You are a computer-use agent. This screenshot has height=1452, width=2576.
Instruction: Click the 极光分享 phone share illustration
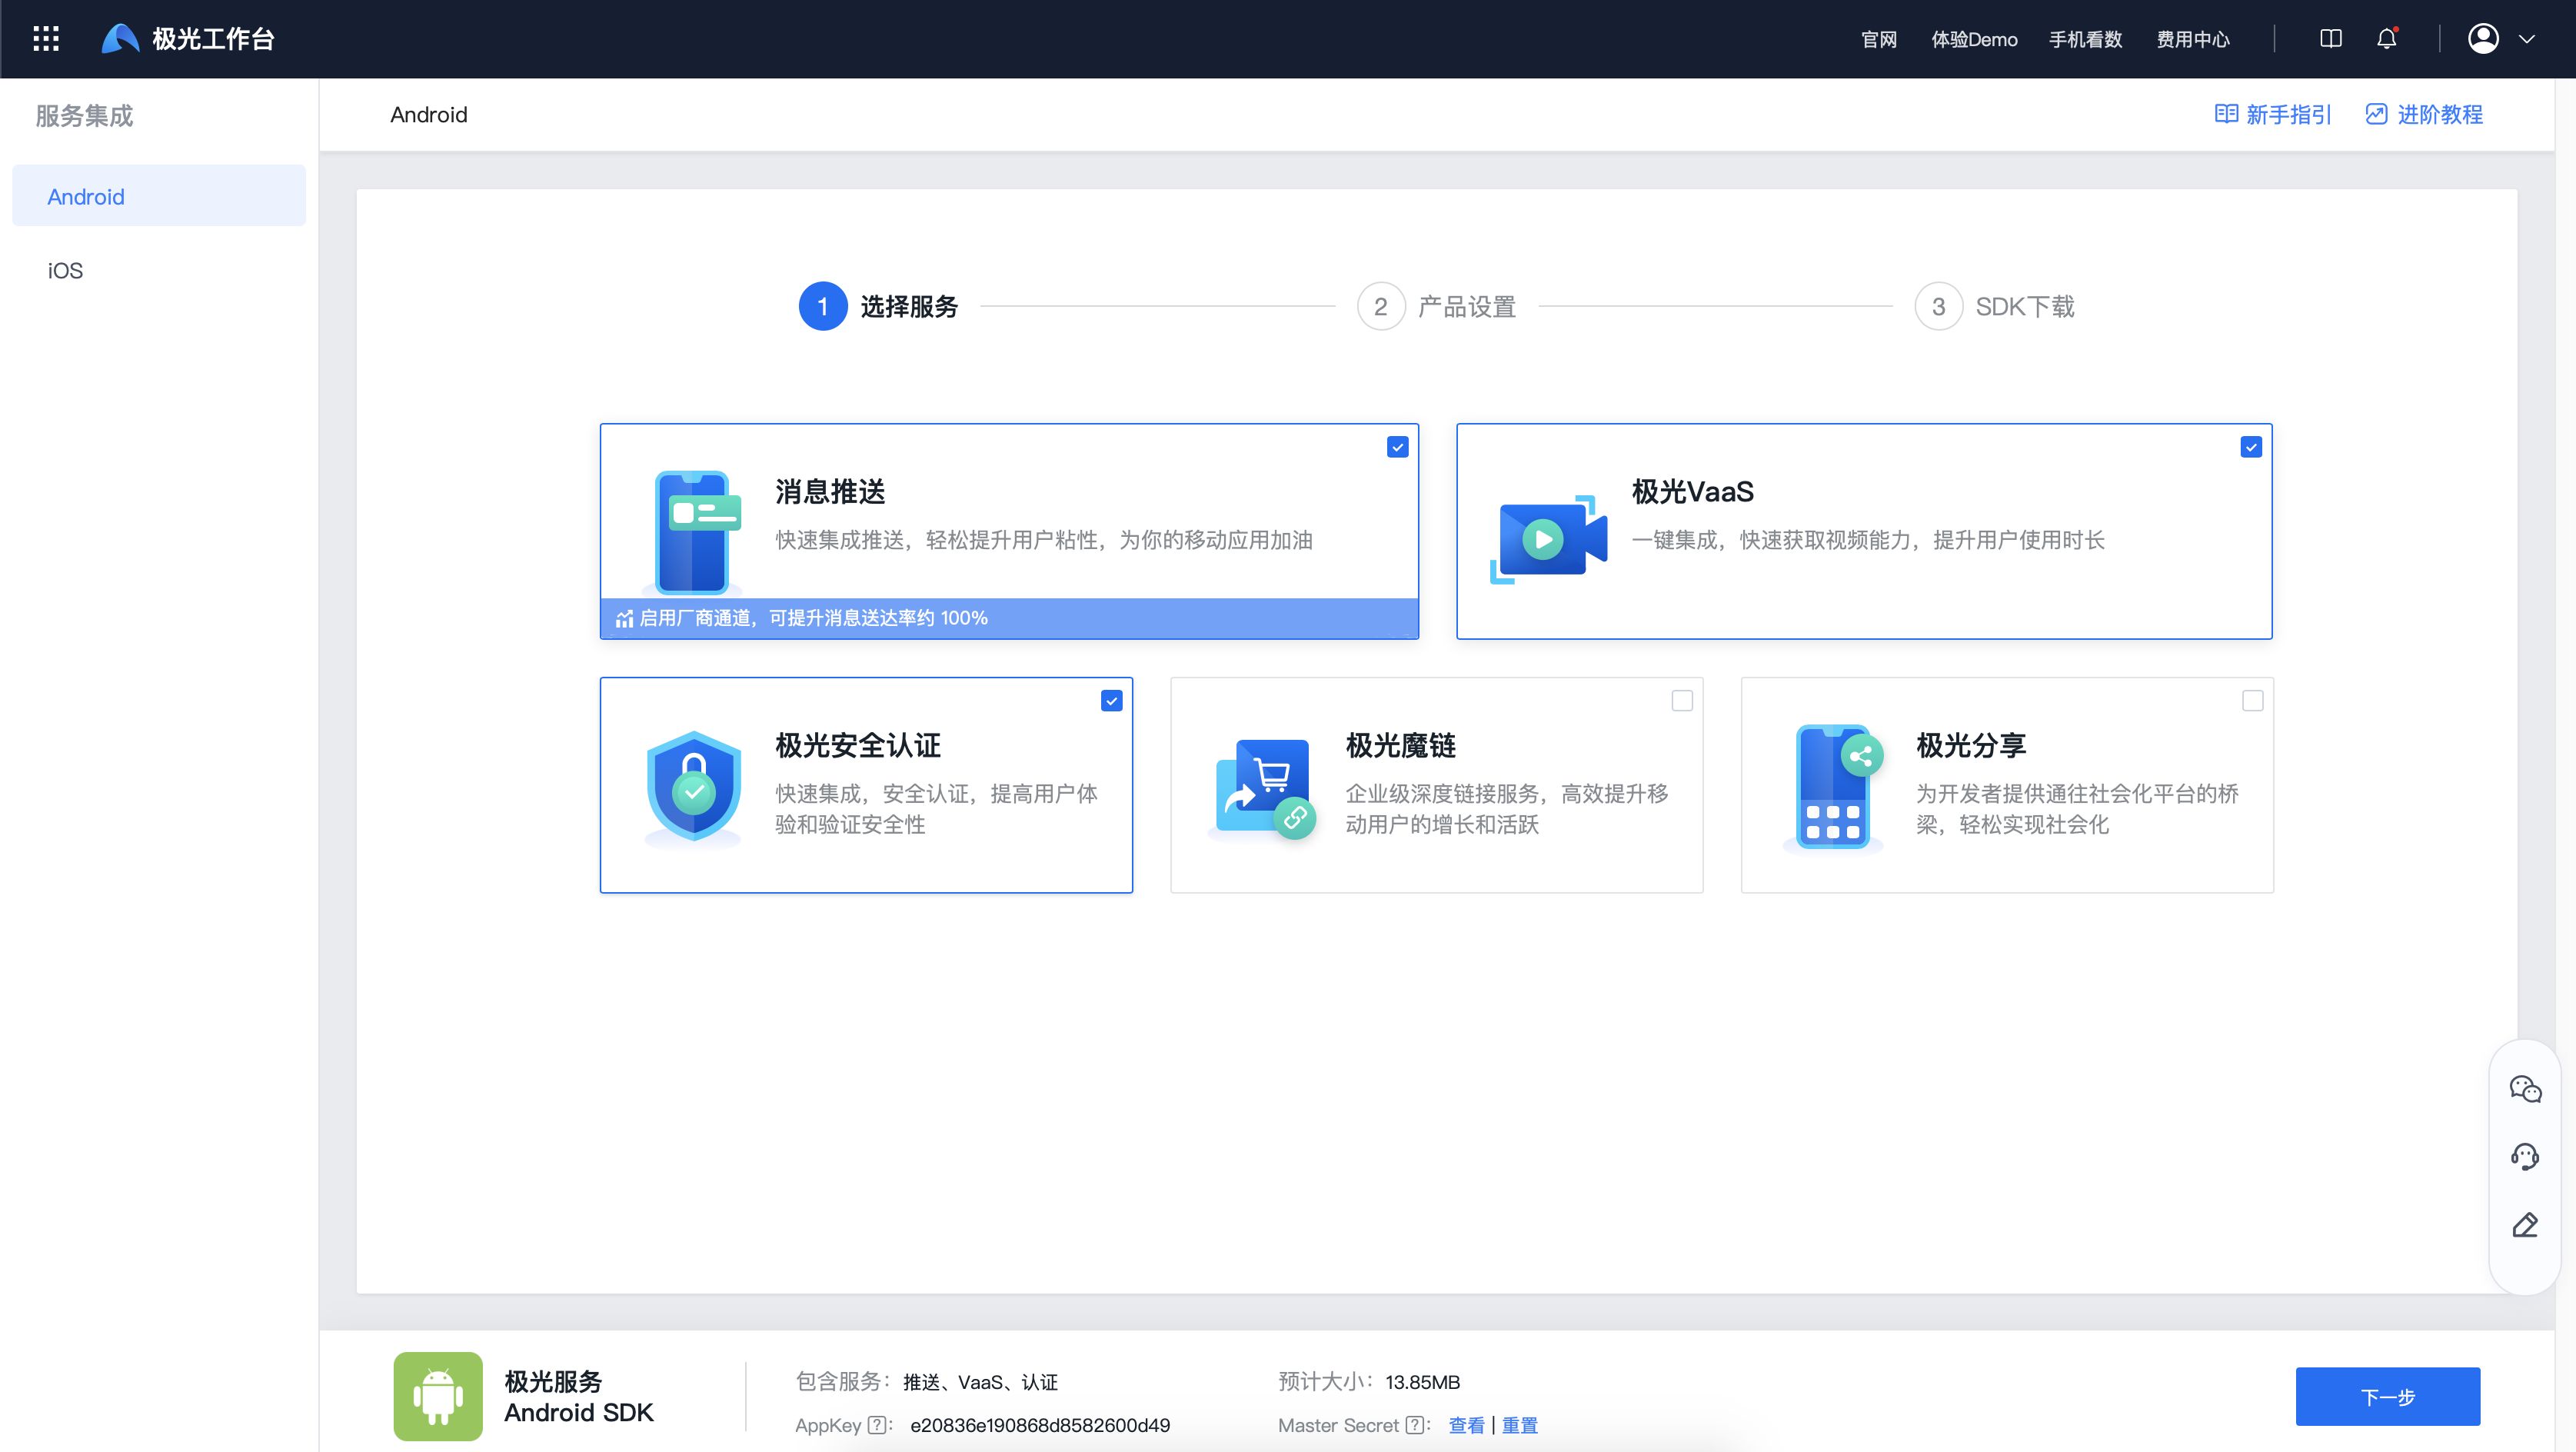pyautogui.click(x=1834, y=788)
